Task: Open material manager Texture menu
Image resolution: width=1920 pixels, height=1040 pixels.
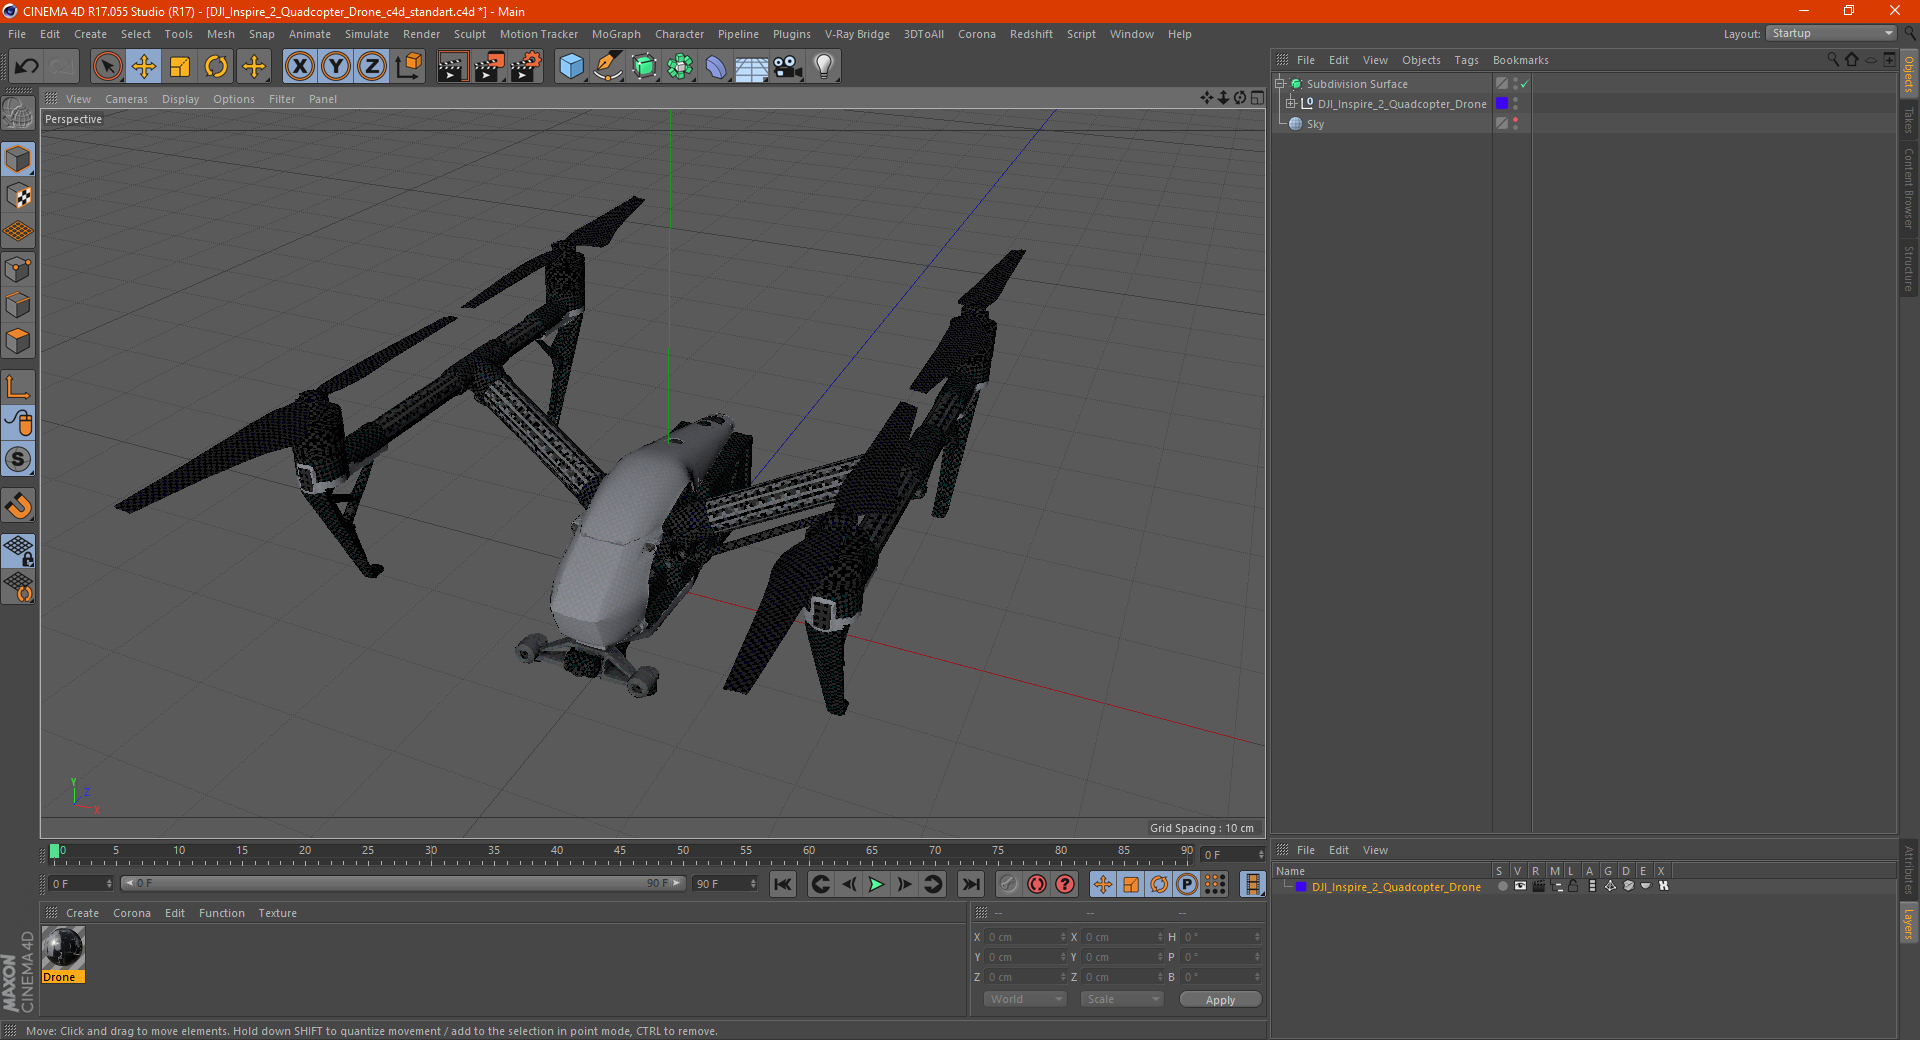Action: click(277, 913)
